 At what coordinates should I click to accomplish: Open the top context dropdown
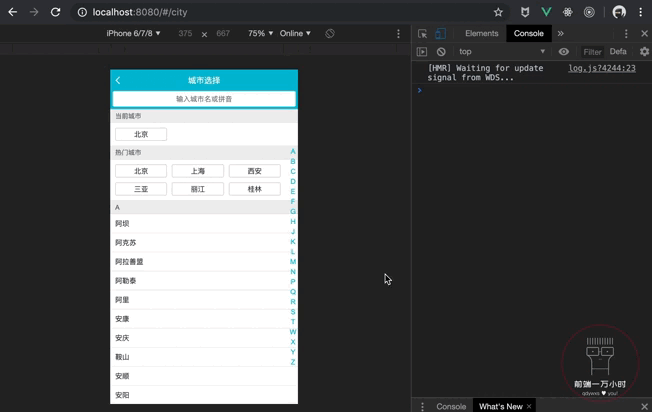pyautogui.click(x=502, y=52)
